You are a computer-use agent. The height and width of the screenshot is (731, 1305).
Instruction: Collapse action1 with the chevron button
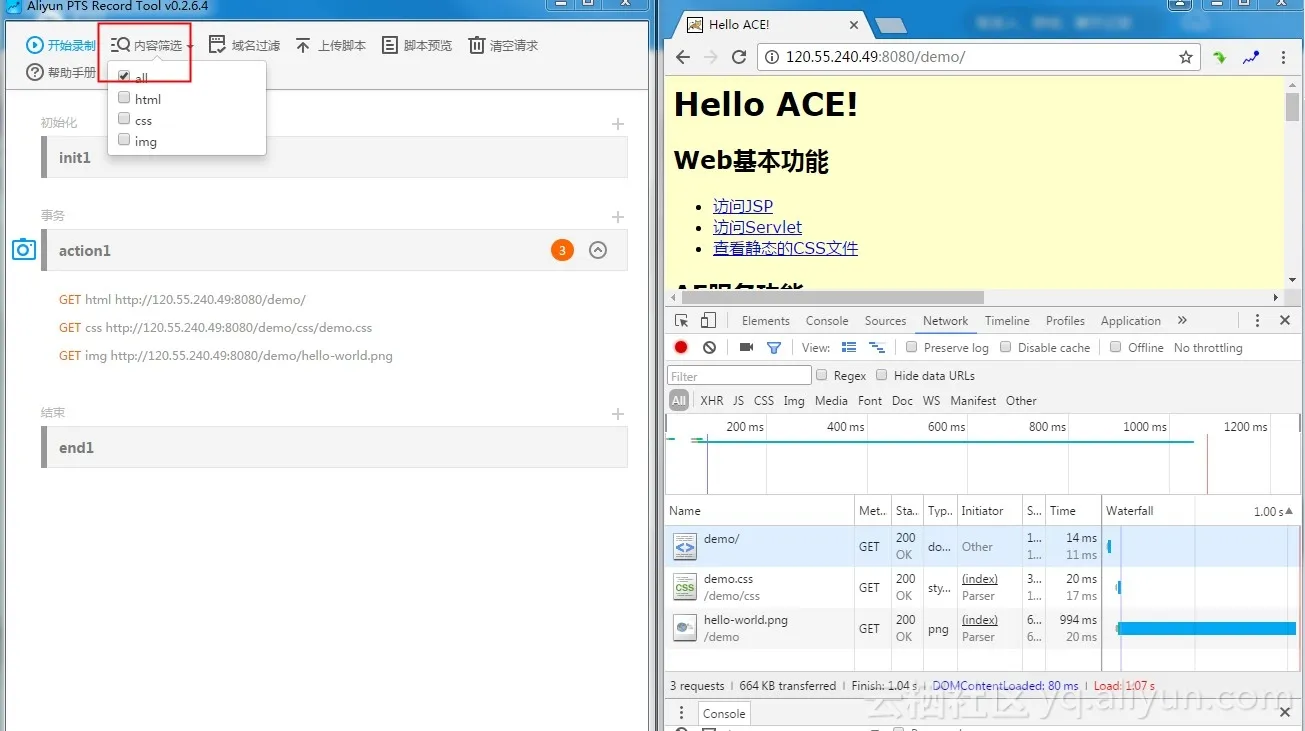point(598,250)
